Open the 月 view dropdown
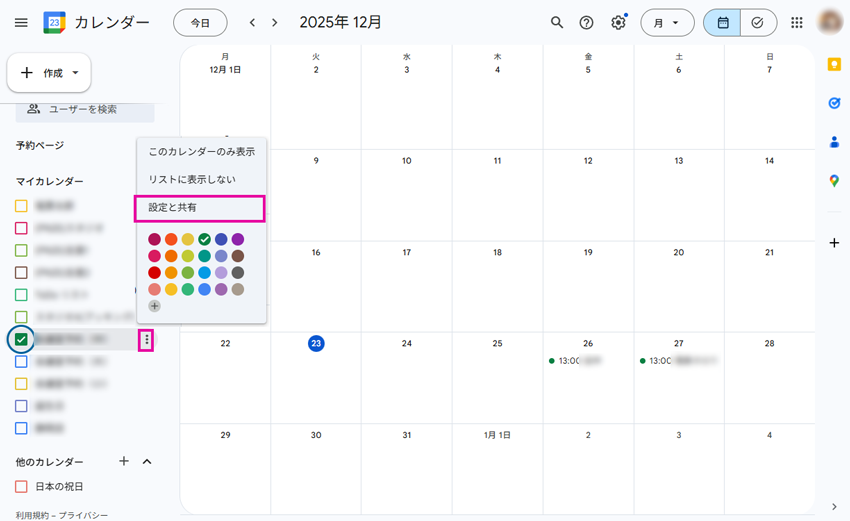The image size is (850, 521). (x=667, y=22)
